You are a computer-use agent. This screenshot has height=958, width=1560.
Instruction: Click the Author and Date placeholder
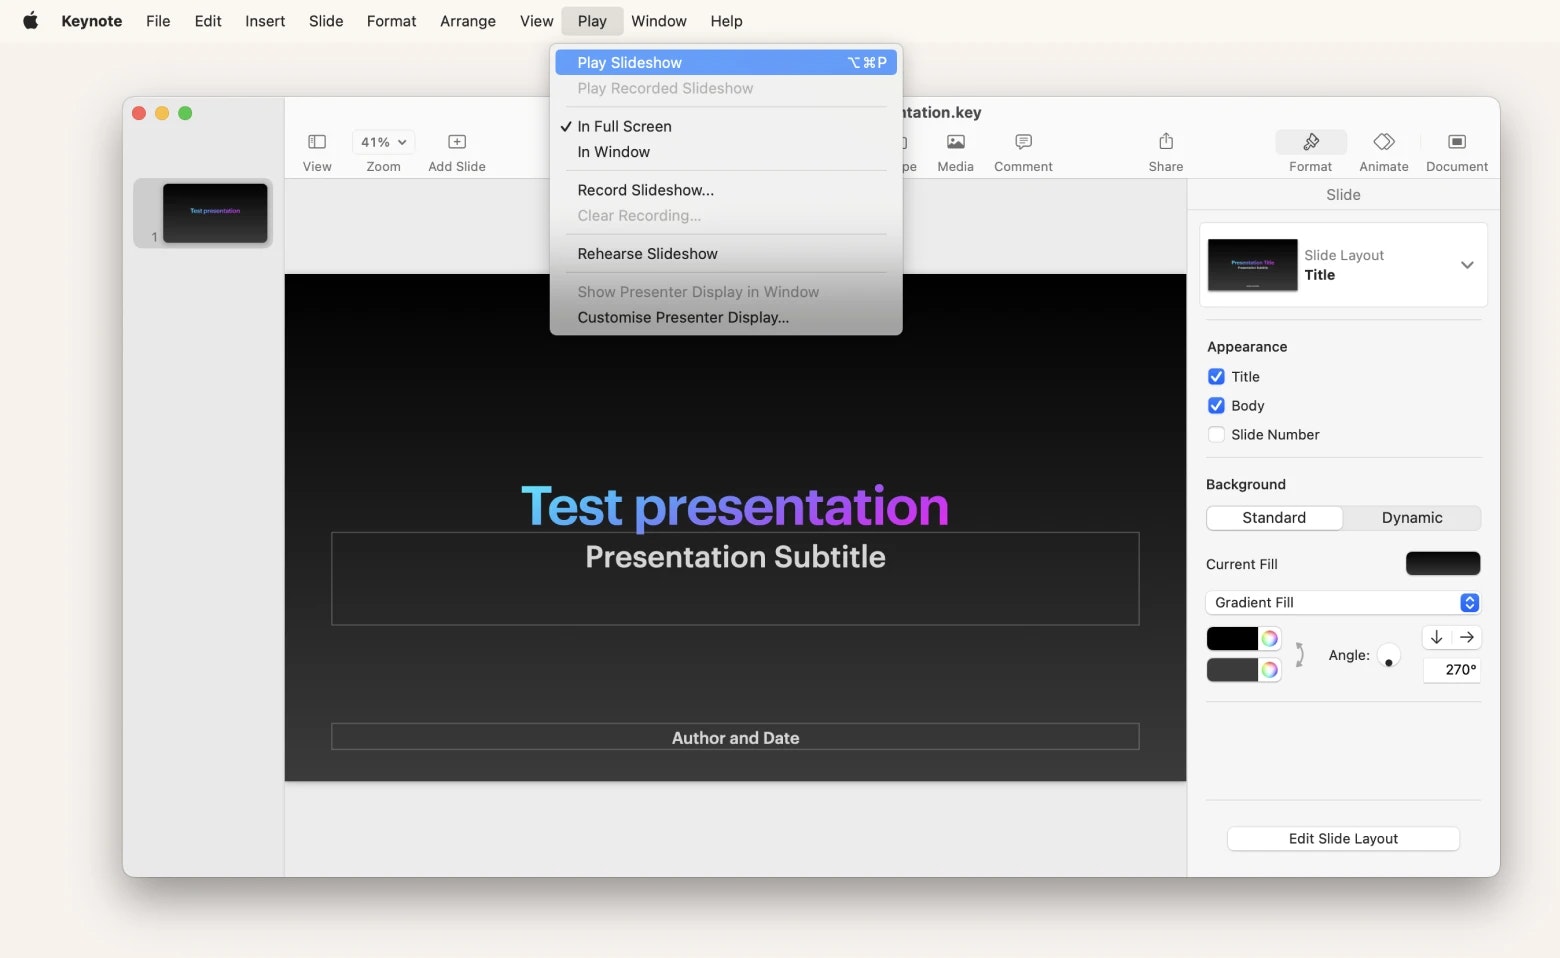pyautogui.click(x=735, y=737)
